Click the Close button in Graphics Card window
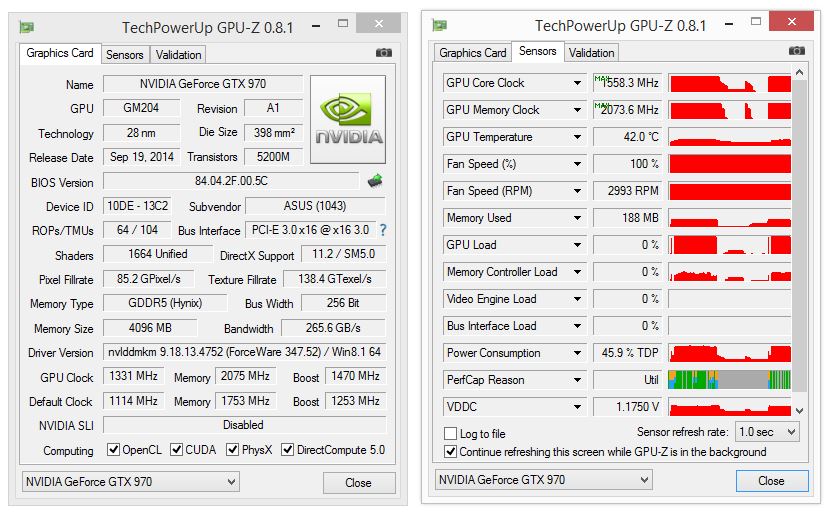 click(x=359, y=483)
